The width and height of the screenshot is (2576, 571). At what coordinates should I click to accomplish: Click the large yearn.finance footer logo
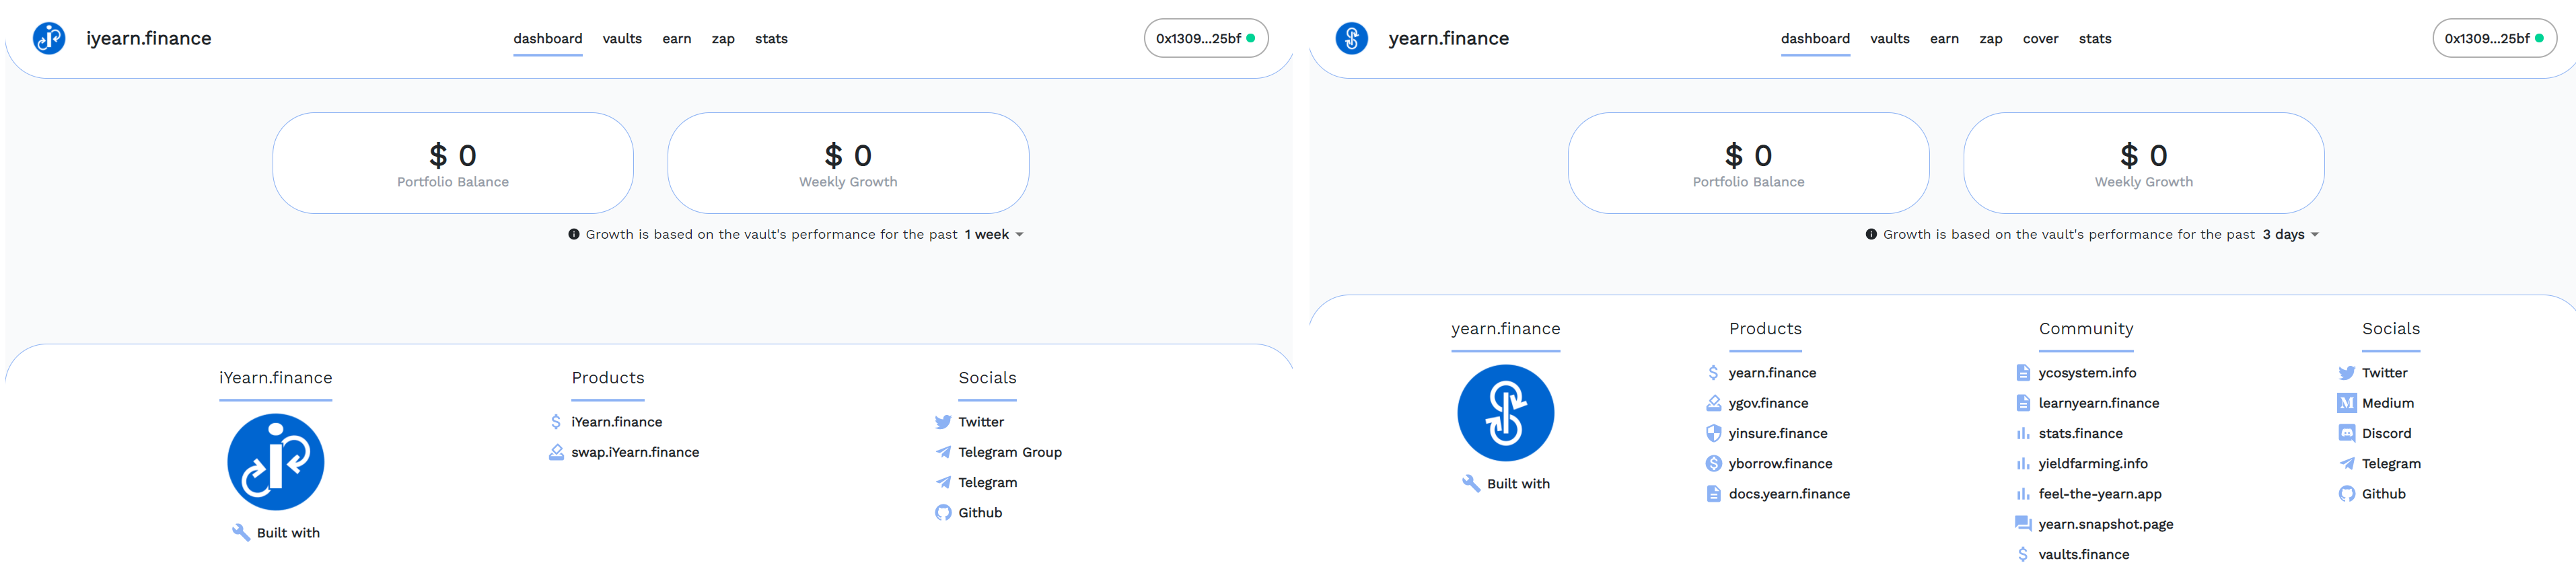point(1505,413)
